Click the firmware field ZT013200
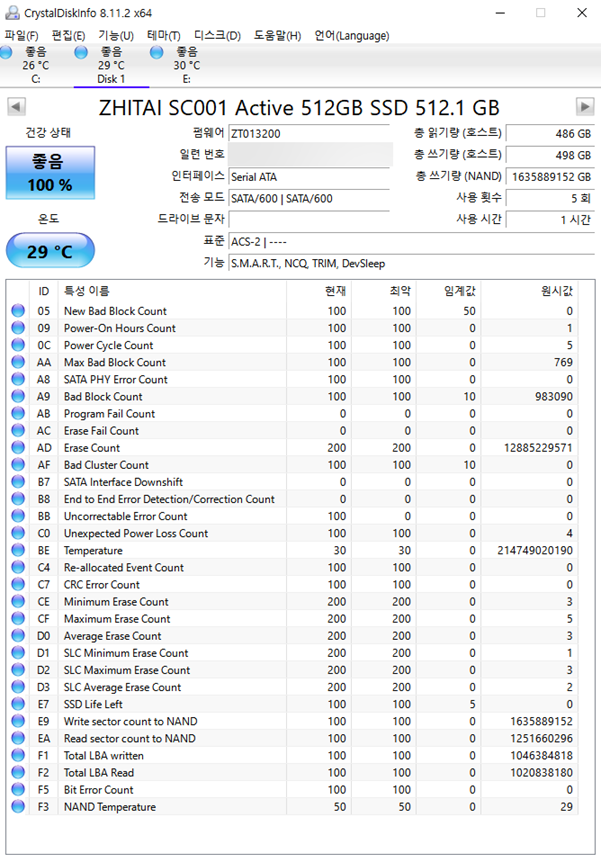The height and width of the screenshot is (862, 601). tap(309, 134)
